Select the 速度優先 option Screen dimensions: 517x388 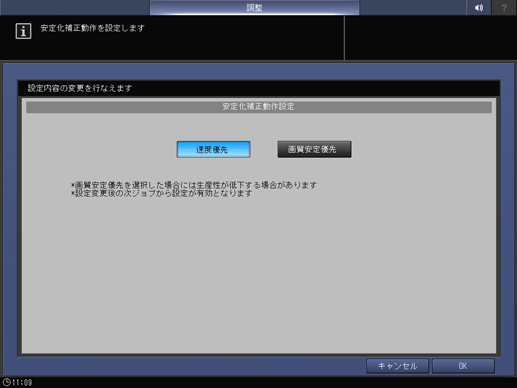coord(213,149)
